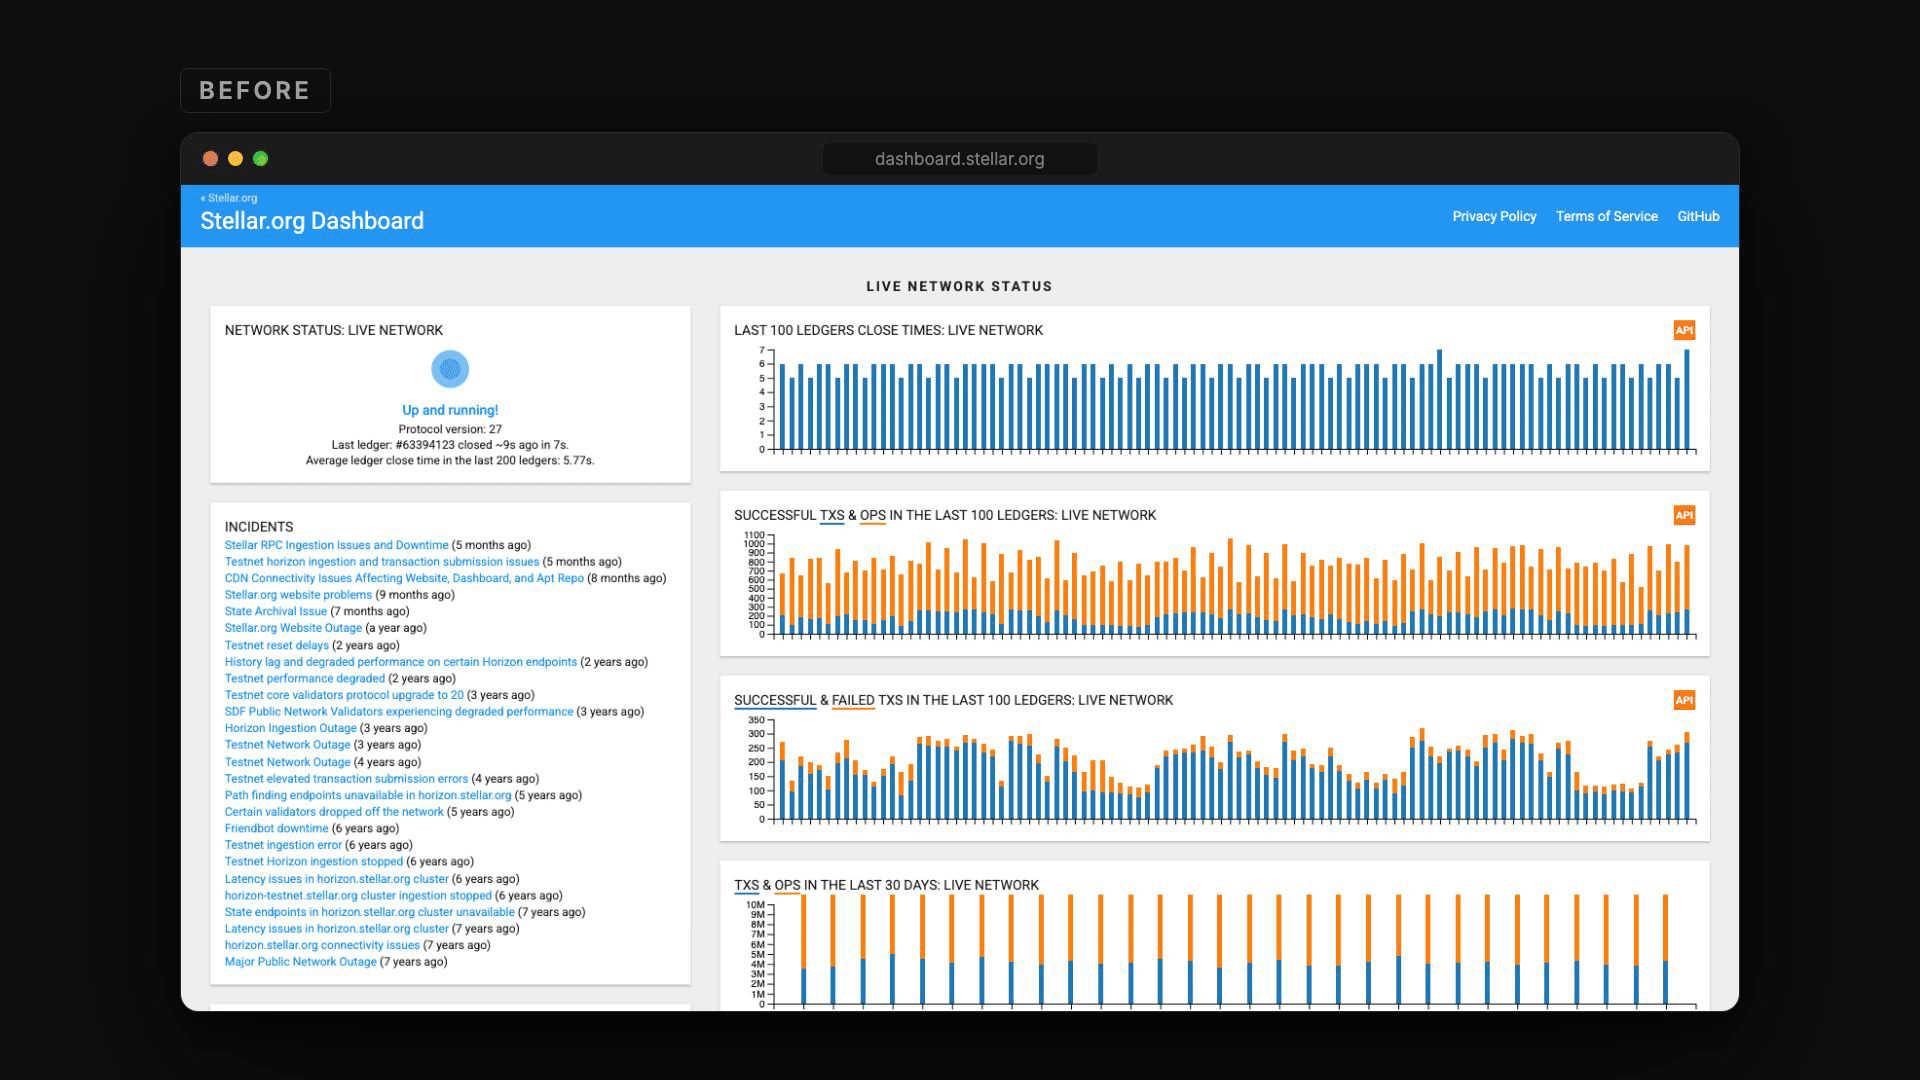Click the Stellar.org Dashboard title
This screenshot has width=1920, height=1080.
(312, 221)
